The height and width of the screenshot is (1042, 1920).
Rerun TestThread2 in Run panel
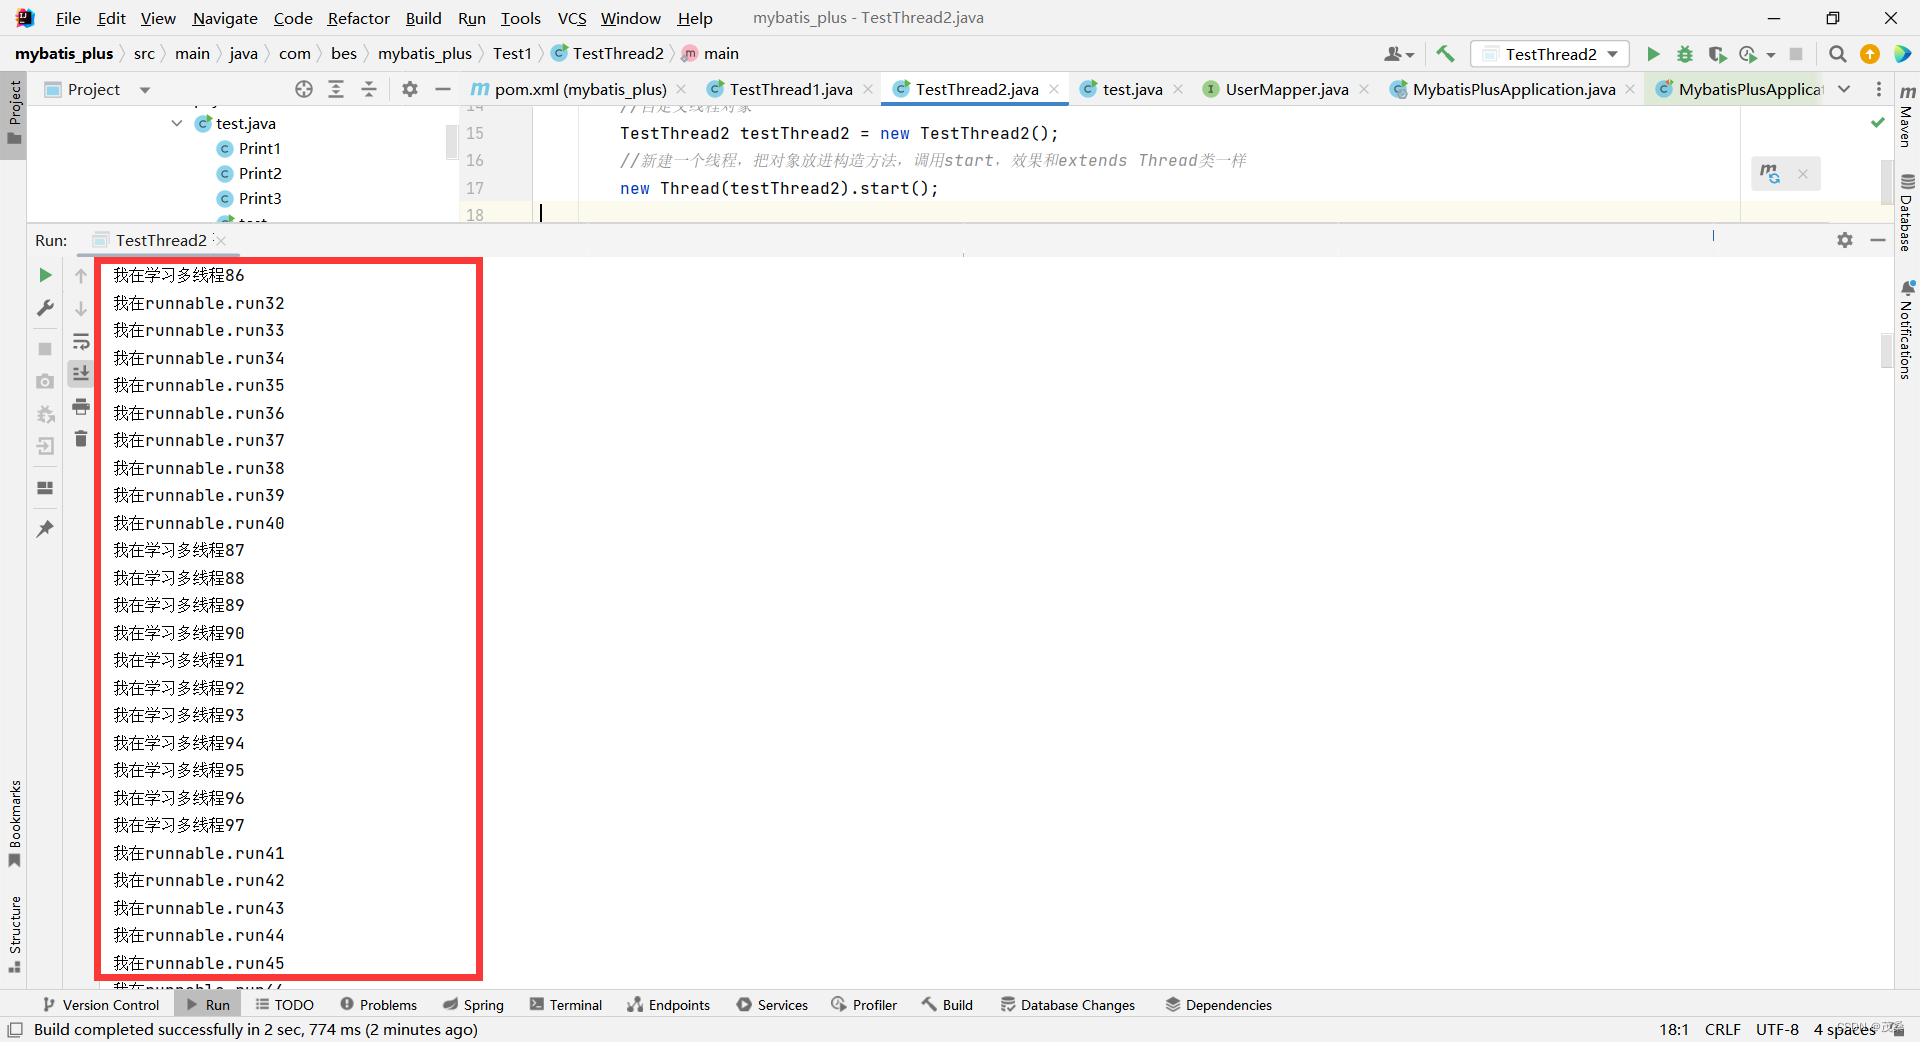pos(45,275)
